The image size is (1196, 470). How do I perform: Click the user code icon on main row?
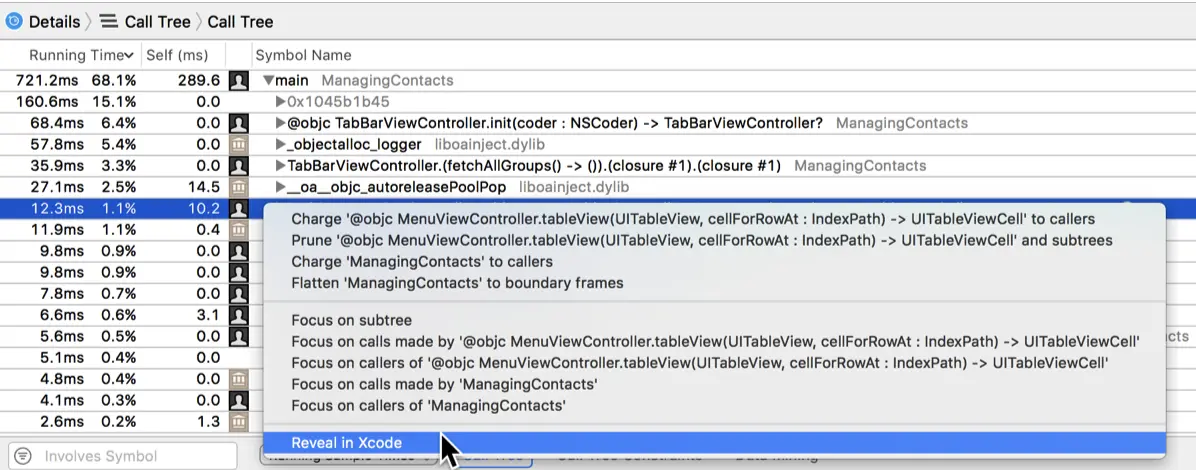[x=239, y=80]
